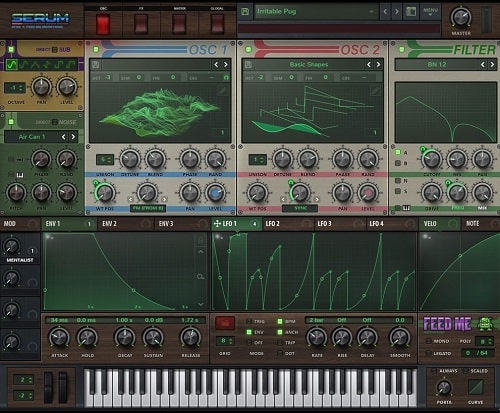Open the Air Can 1 noise selector
The width and height of the screenshot is (500, 413).
(32, 137)
